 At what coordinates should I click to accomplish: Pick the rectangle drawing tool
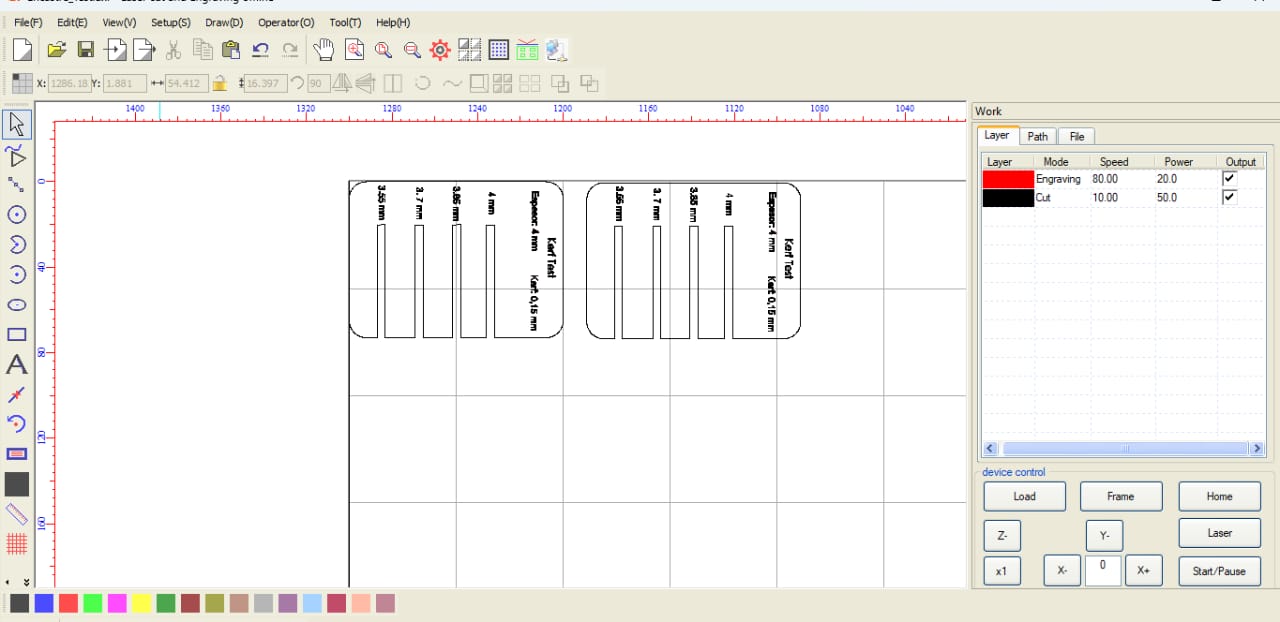tap(17, 335)
